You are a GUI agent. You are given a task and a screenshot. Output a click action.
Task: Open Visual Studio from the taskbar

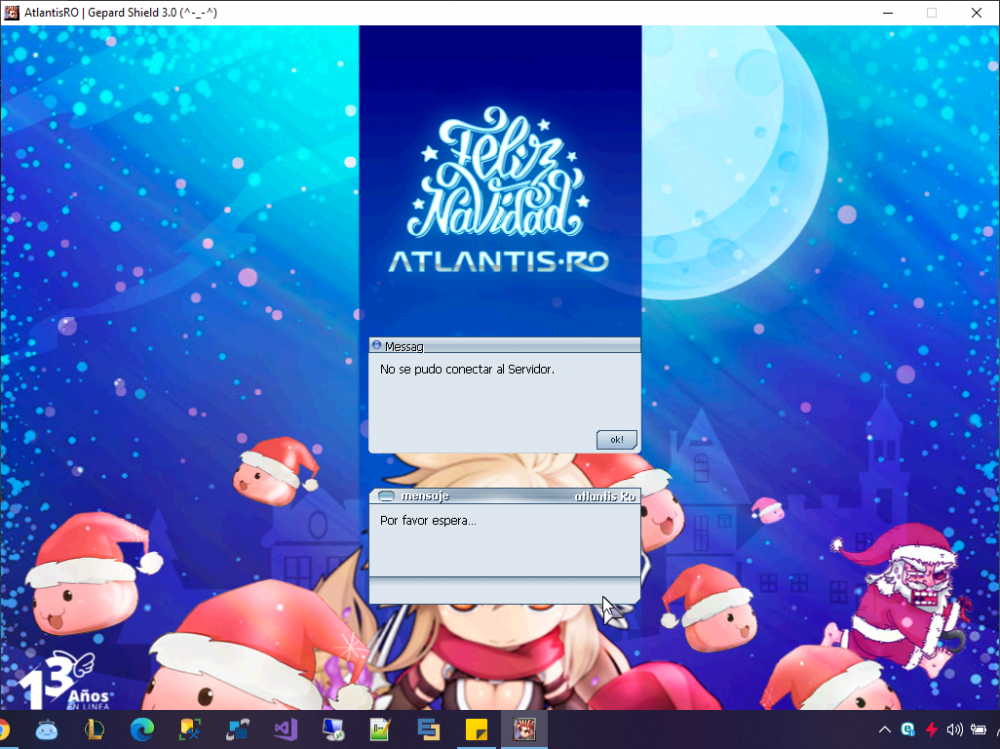(x=286, y=730)
